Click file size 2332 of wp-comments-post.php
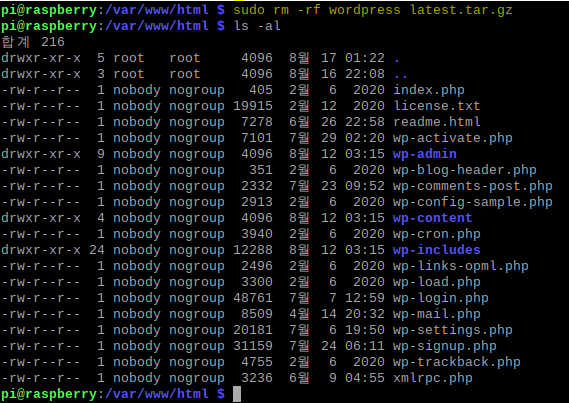 coord(257,186)
